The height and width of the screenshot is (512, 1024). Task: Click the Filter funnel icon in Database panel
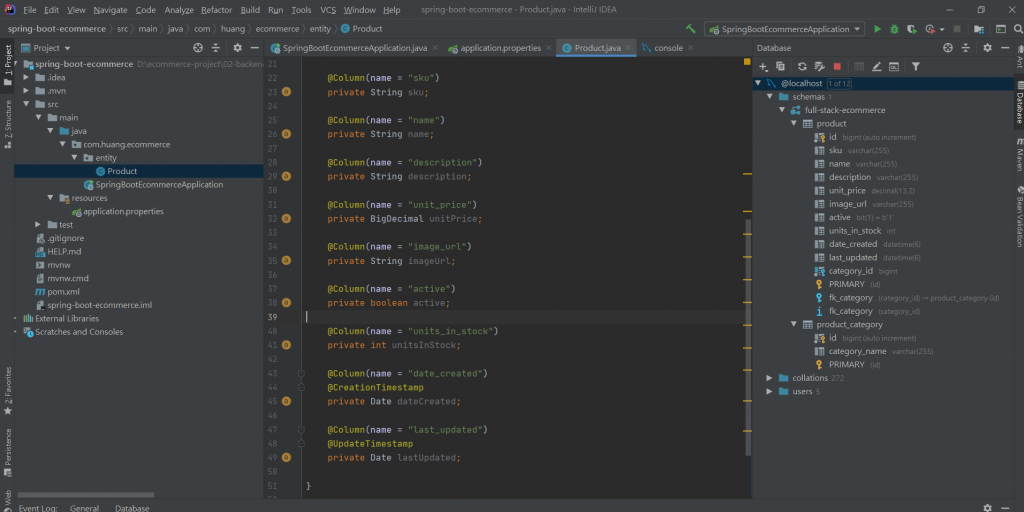tap(915, 66)
